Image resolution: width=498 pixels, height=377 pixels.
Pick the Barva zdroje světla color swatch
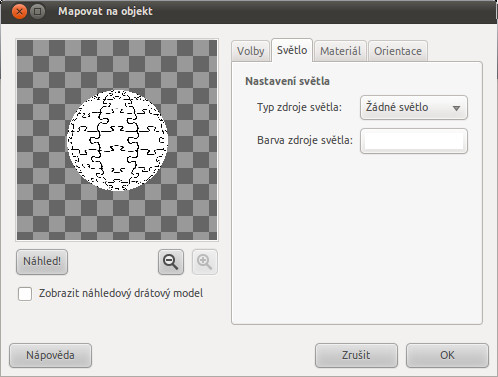pos(414,141)
